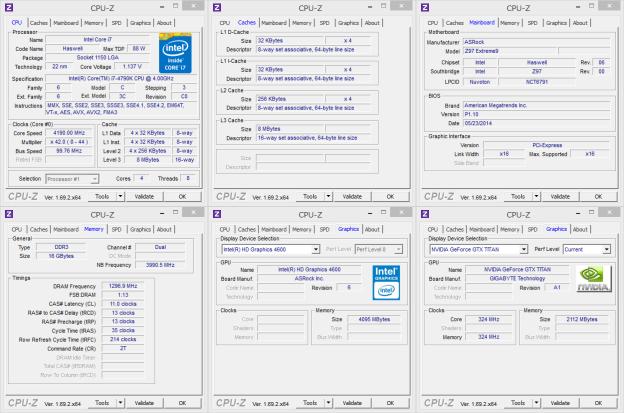The width and height of the screenshot is (624, 413).
Task: Open the Tools arrow in the Caches window
Action: 328,197
